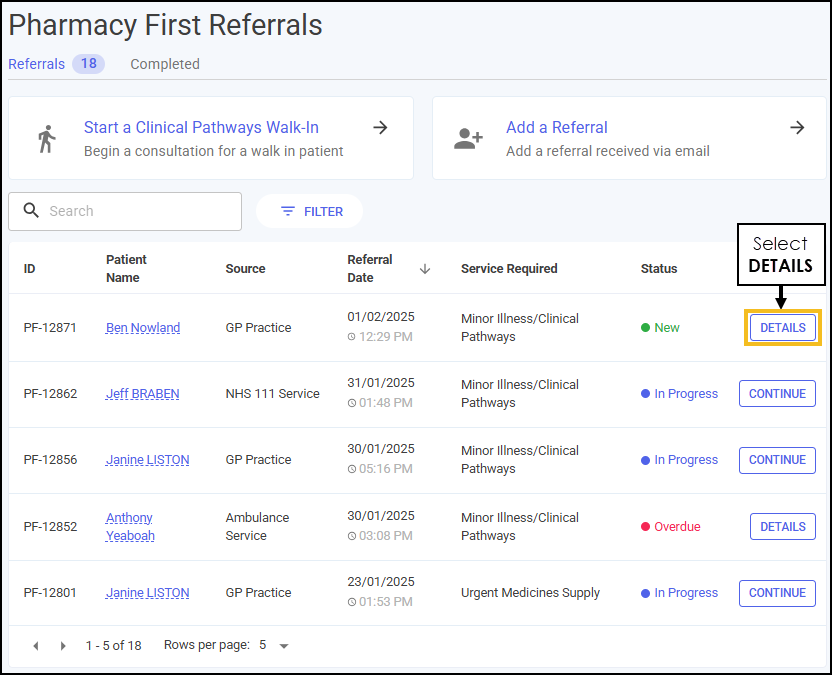Open Janine LISTON link in PF-12856 row

point(148,460)
